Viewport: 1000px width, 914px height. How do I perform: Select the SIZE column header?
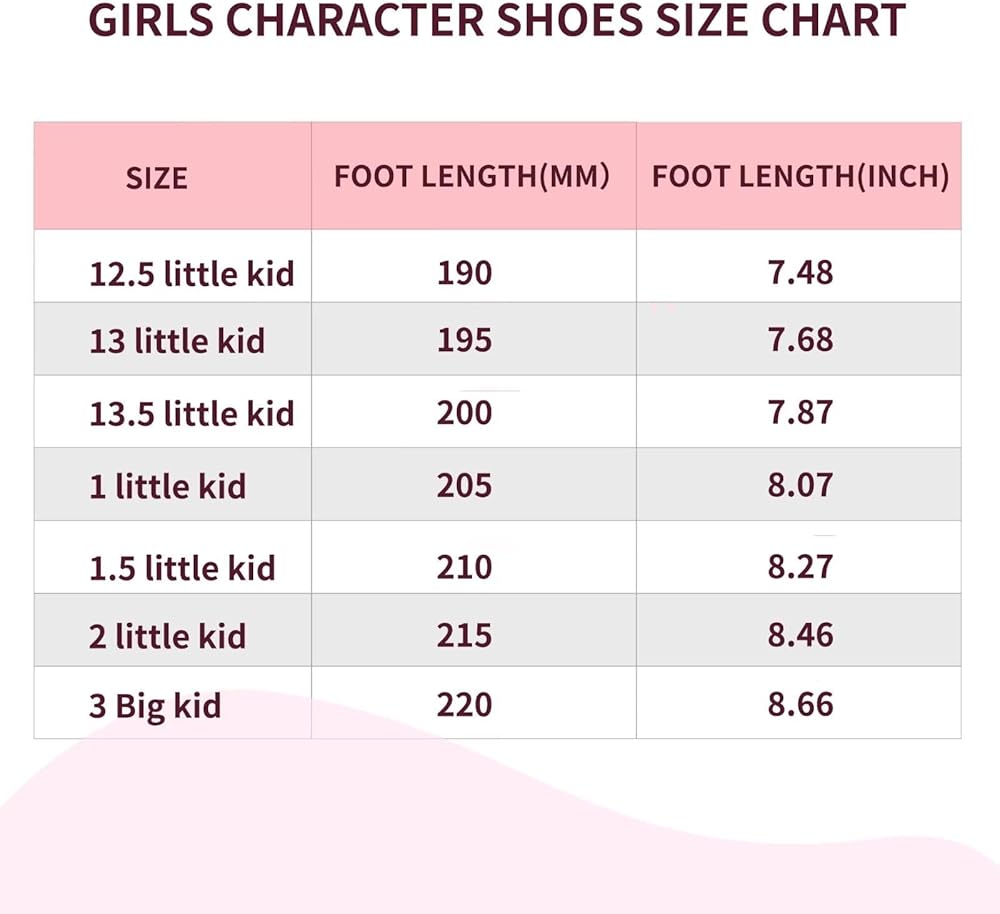coord(157,178)
